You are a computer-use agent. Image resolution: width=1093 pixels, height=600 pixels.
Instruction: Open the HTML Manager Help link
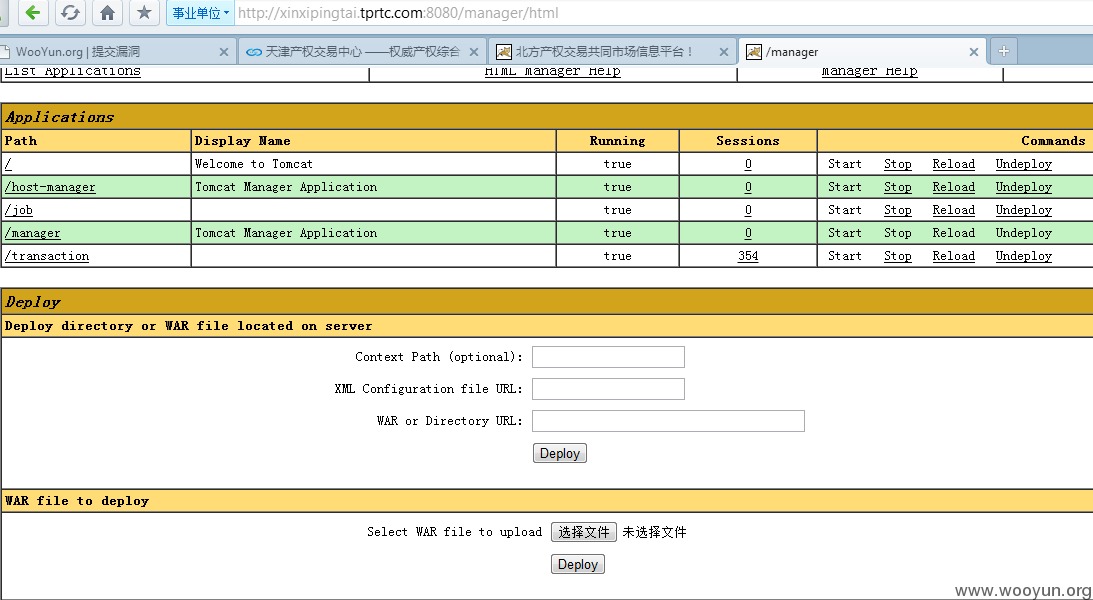pyautogui.click(x=553, y=71)
